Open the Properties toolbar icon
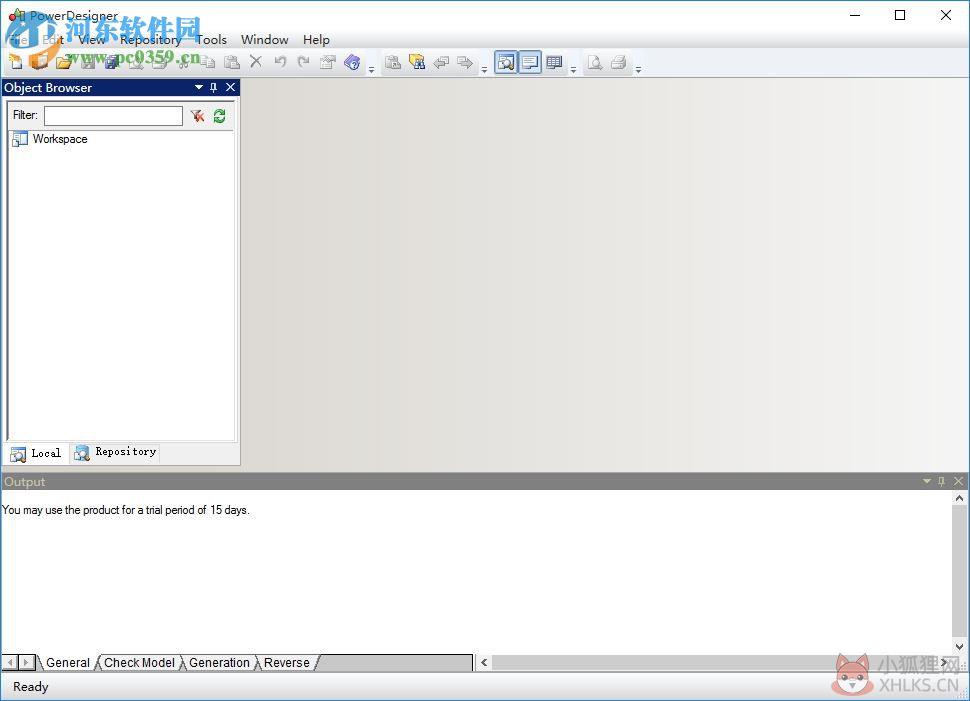 pos(327,62)
